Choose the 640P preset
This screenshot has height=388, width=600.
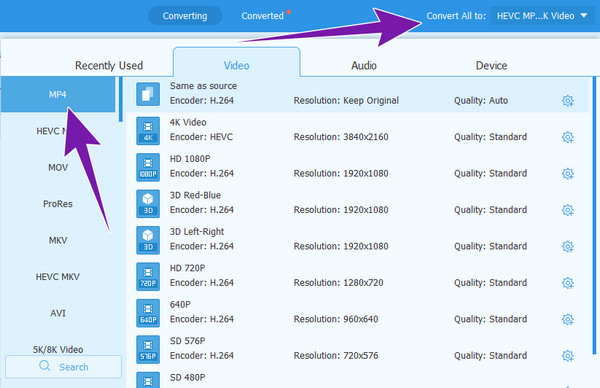357,313
